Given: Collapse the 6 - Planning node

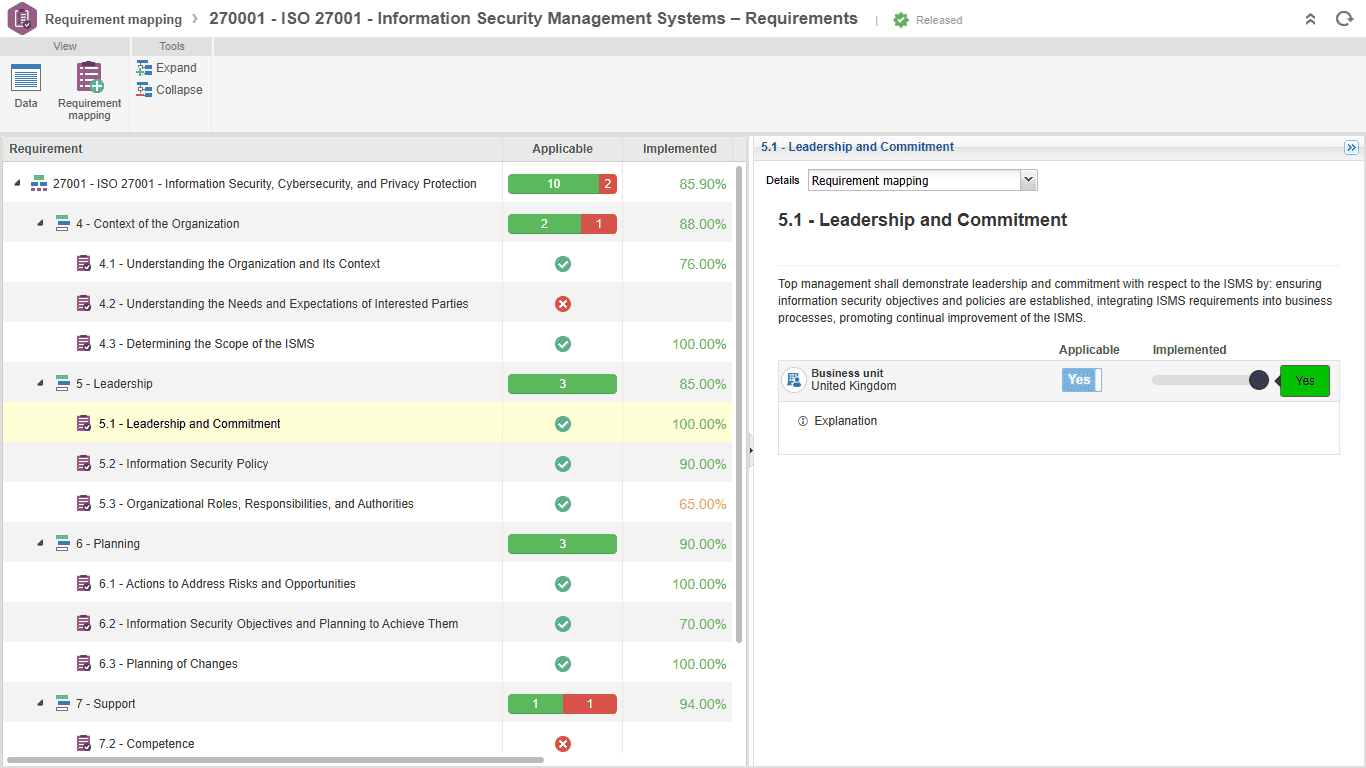Looking at the screenshot, I should (x=40, y=544).
